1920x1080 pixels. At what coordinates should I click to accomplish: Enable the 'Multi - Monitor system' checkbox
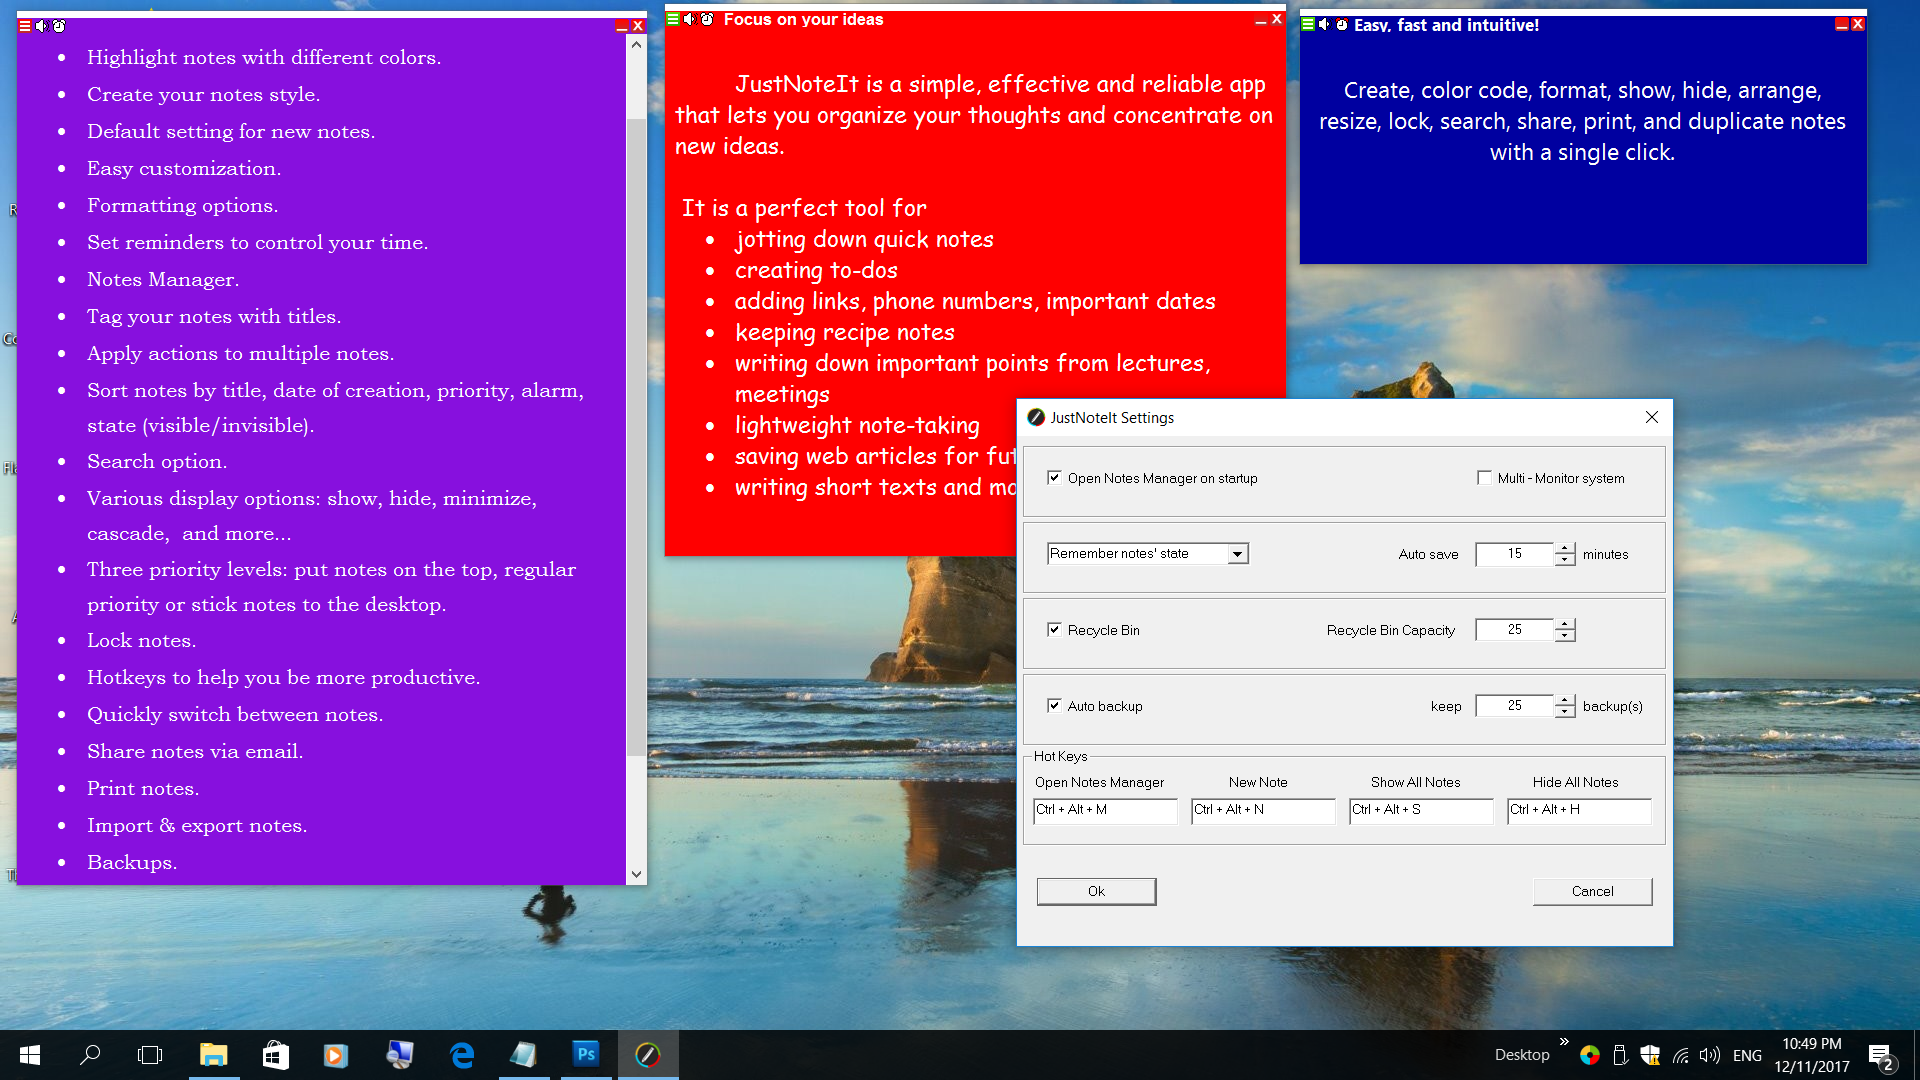1485,478
